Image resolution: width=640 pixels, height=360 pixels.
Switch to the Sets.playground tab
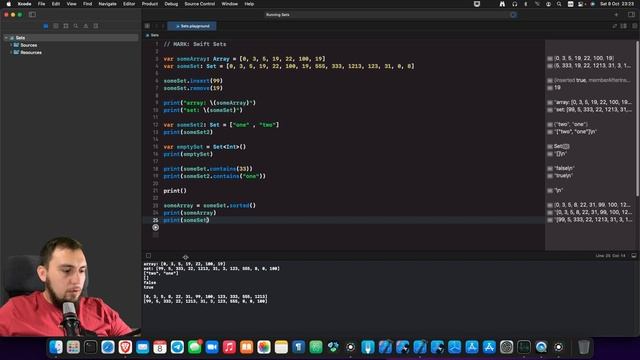click(192, 26)
